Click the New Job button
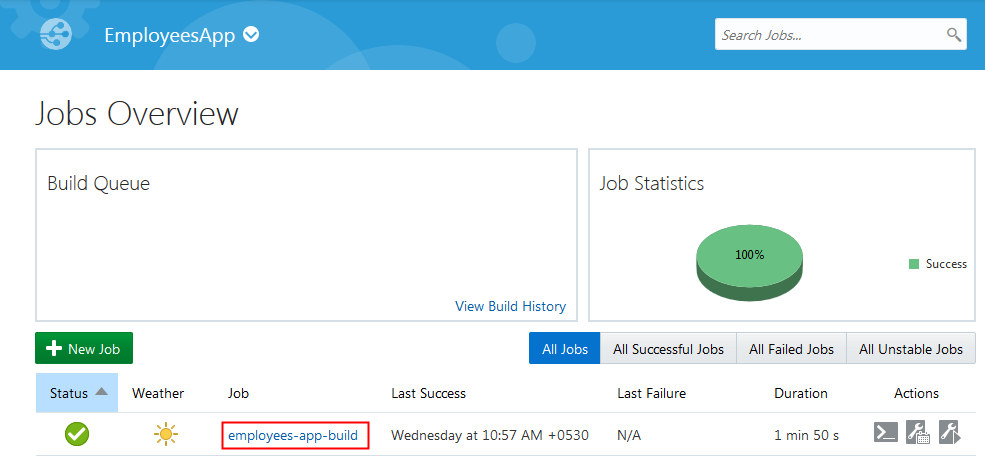Viewport: 985px width, 466px height. pyautogui.click(x=84, y=348)
